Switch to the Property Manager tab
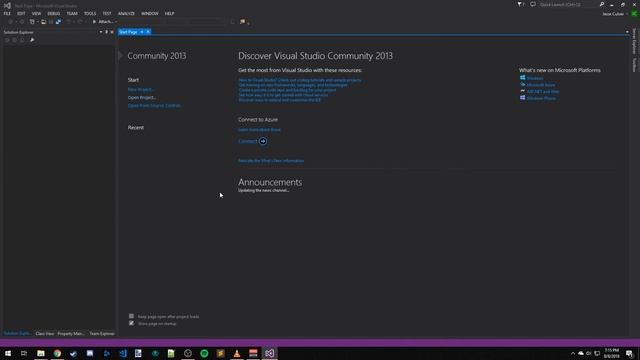The image size is (640, 360). [x=71, y=334]
